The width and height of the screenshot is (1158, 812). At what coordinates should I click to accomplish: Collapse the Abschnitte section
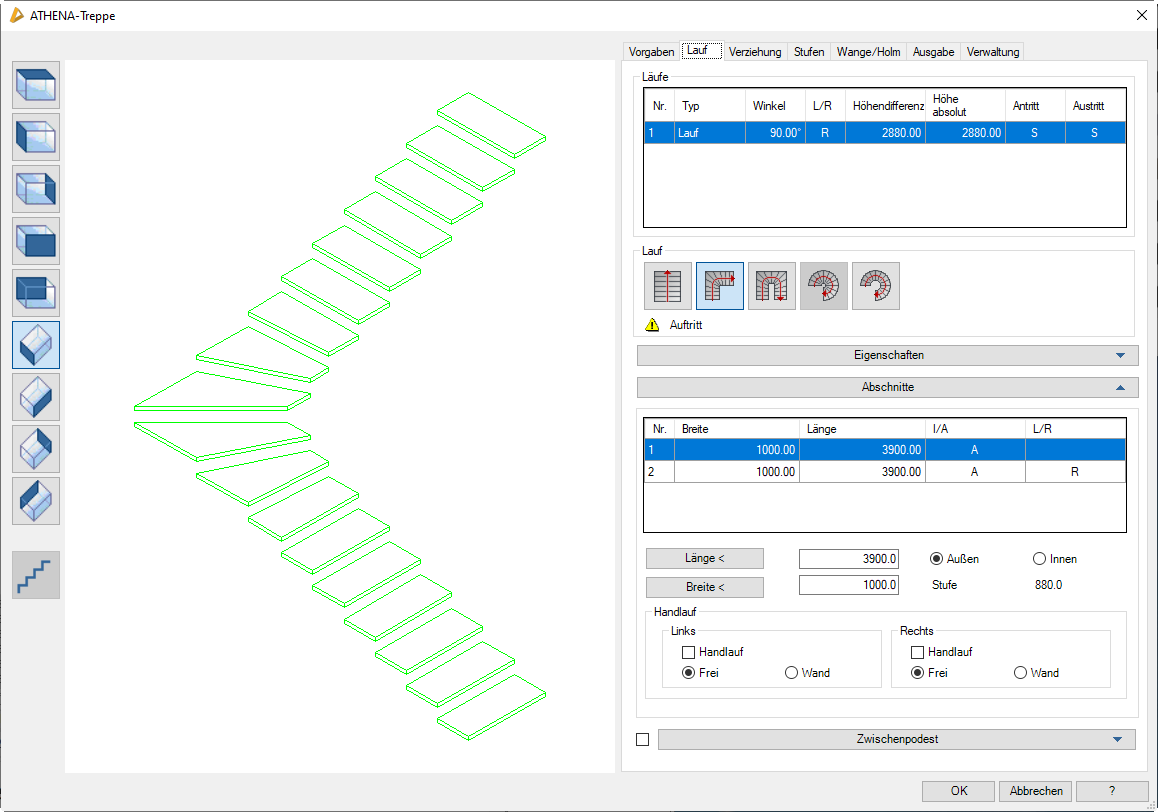click(887, 387)
